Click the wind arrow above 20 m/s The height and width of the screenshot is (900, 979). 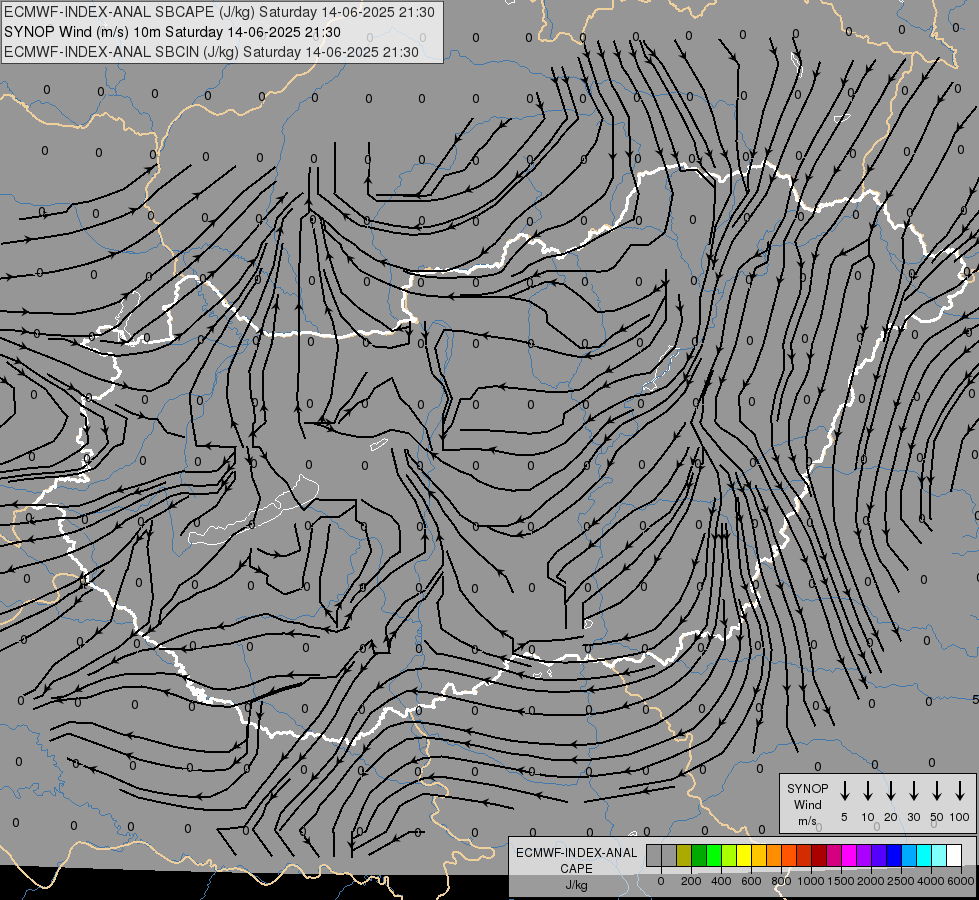[891, 791]
